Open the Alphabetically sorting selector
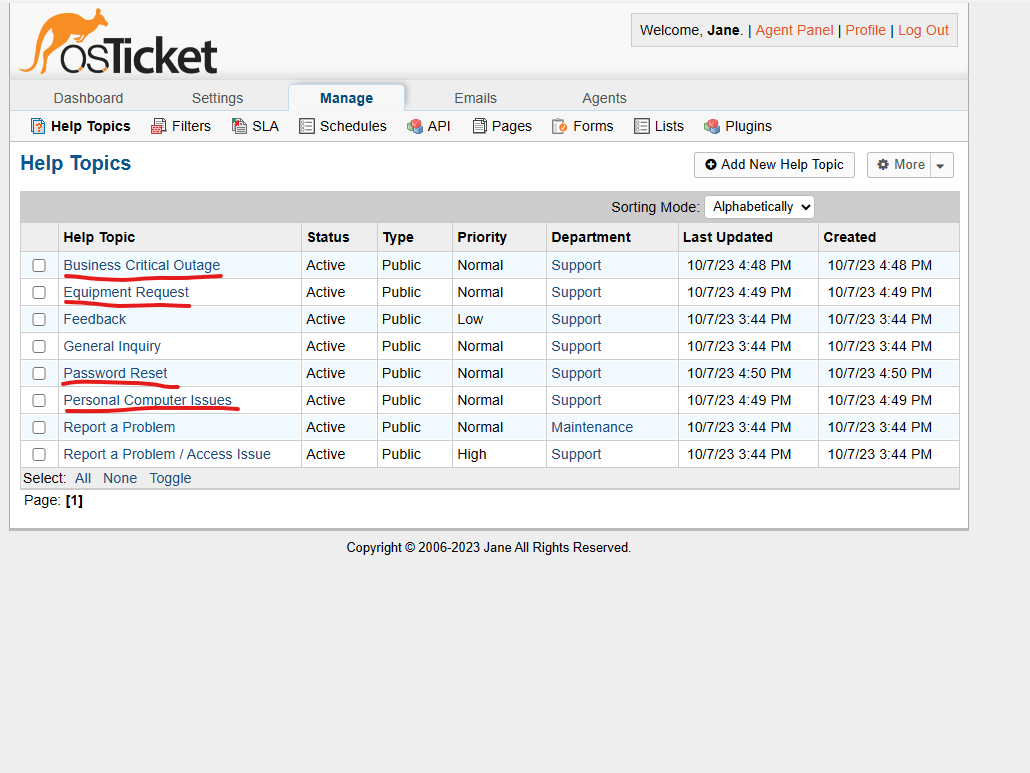The width and height of the screenshot is (1030, 773). coord(758,206)
